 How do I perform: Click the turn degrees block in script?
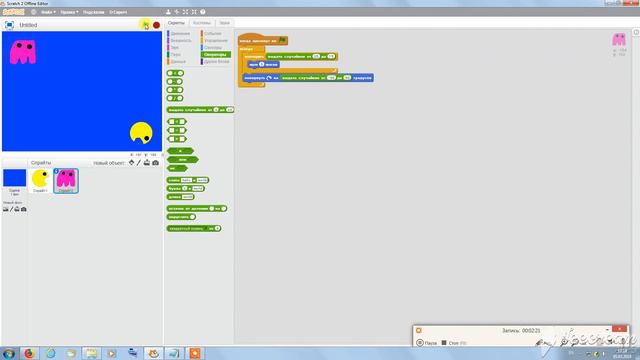pyautogui.click(x=308, y=78)
